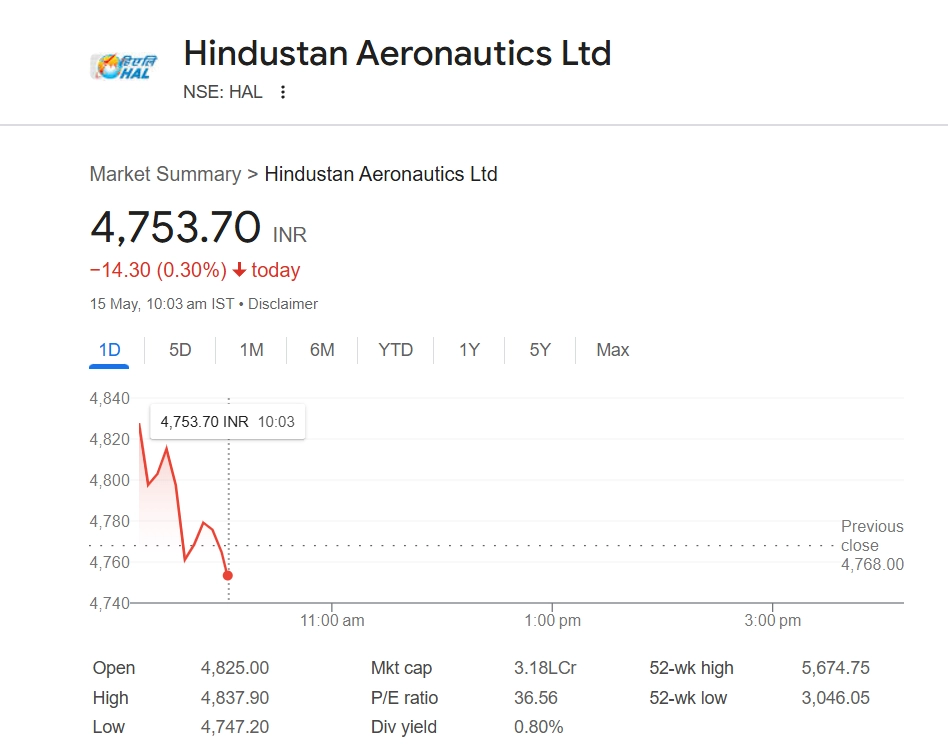The width and height of the screenshot is (948, 748).
Task: View the 1Y price chart
Action: (x=469, y=350)
